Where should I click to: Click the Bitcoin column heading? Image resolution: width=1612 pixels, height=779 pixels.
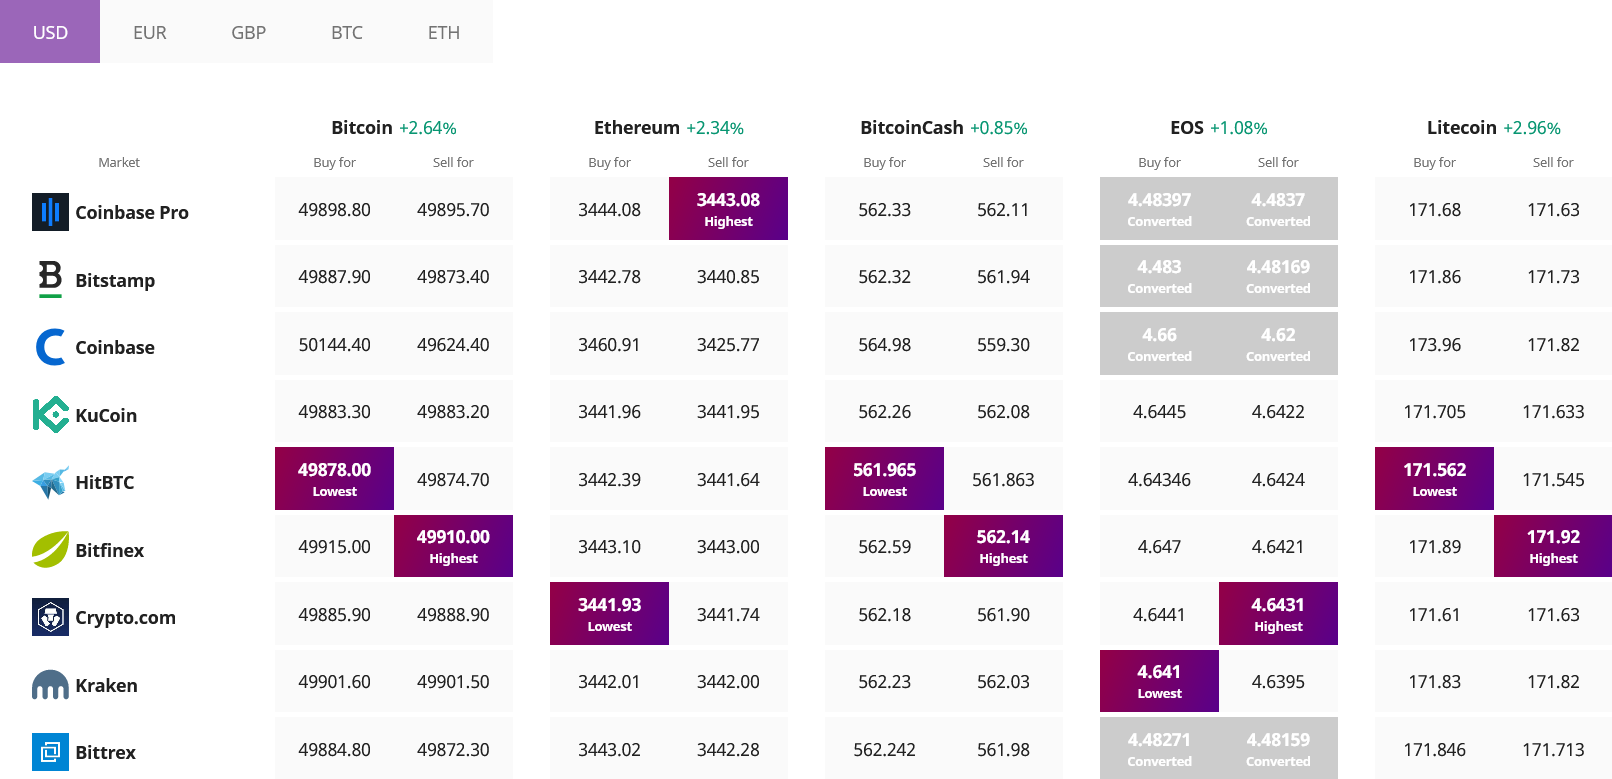point(362,127)
